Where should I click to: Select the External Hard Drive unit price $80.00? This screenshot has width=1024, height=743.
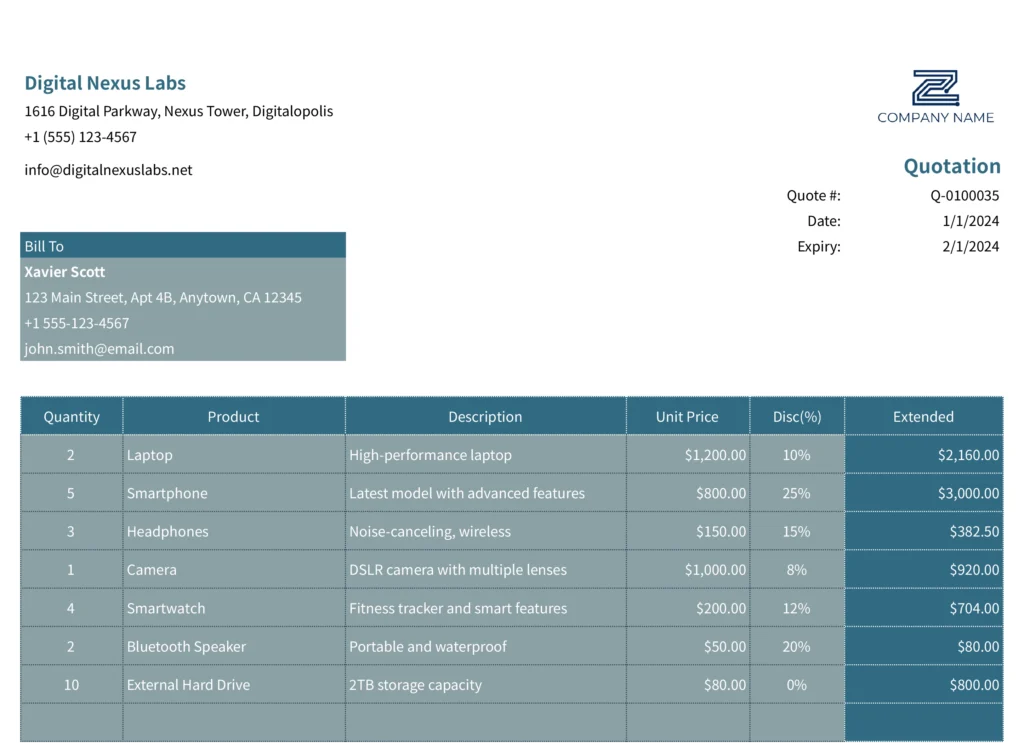[x=688, y=684]
